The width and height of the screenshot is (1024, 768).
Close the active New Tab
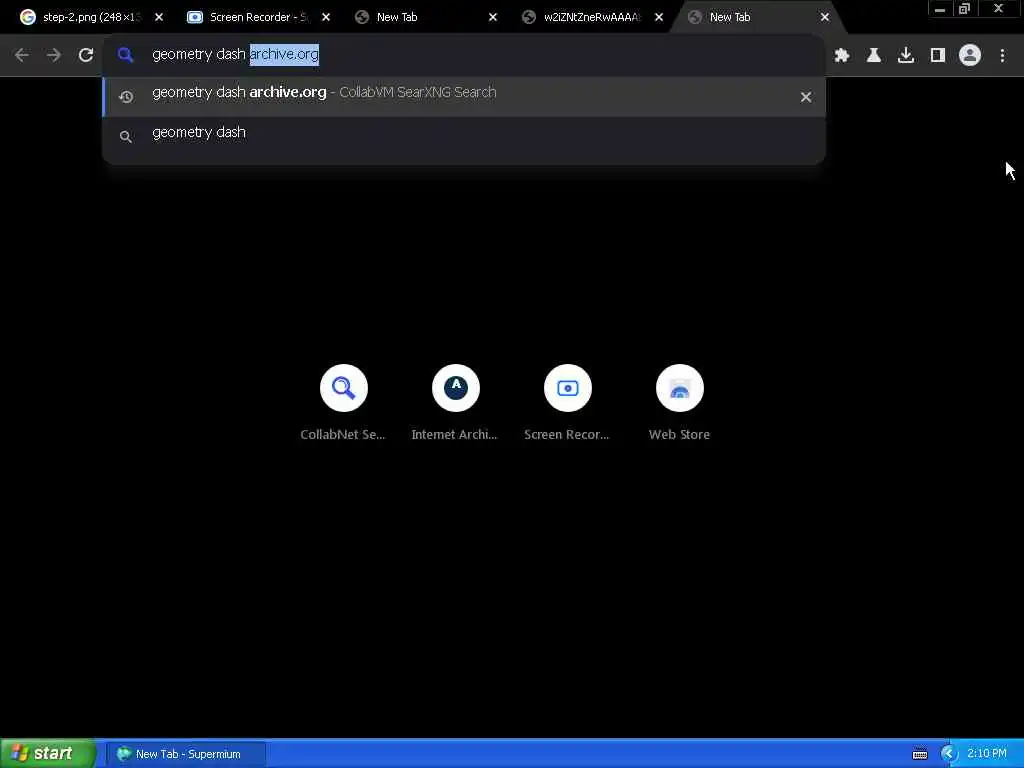825,17
